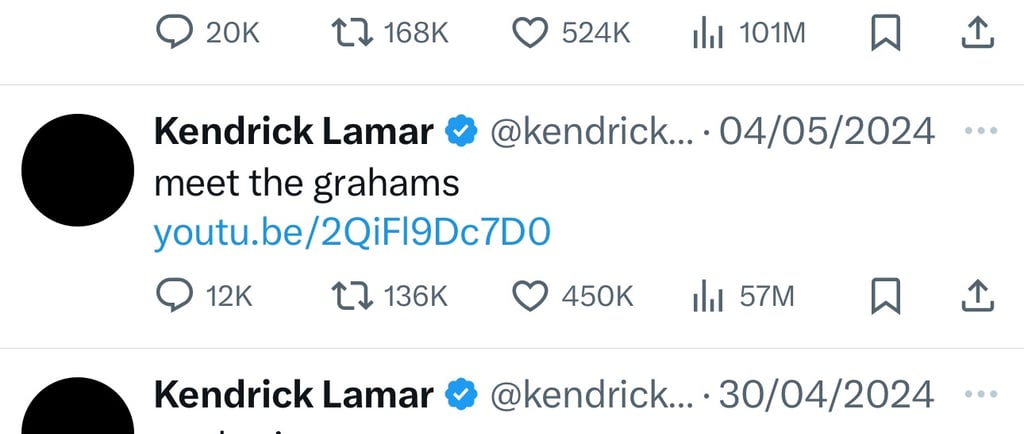Open view stats showing 101M views

tap(708, 33)
